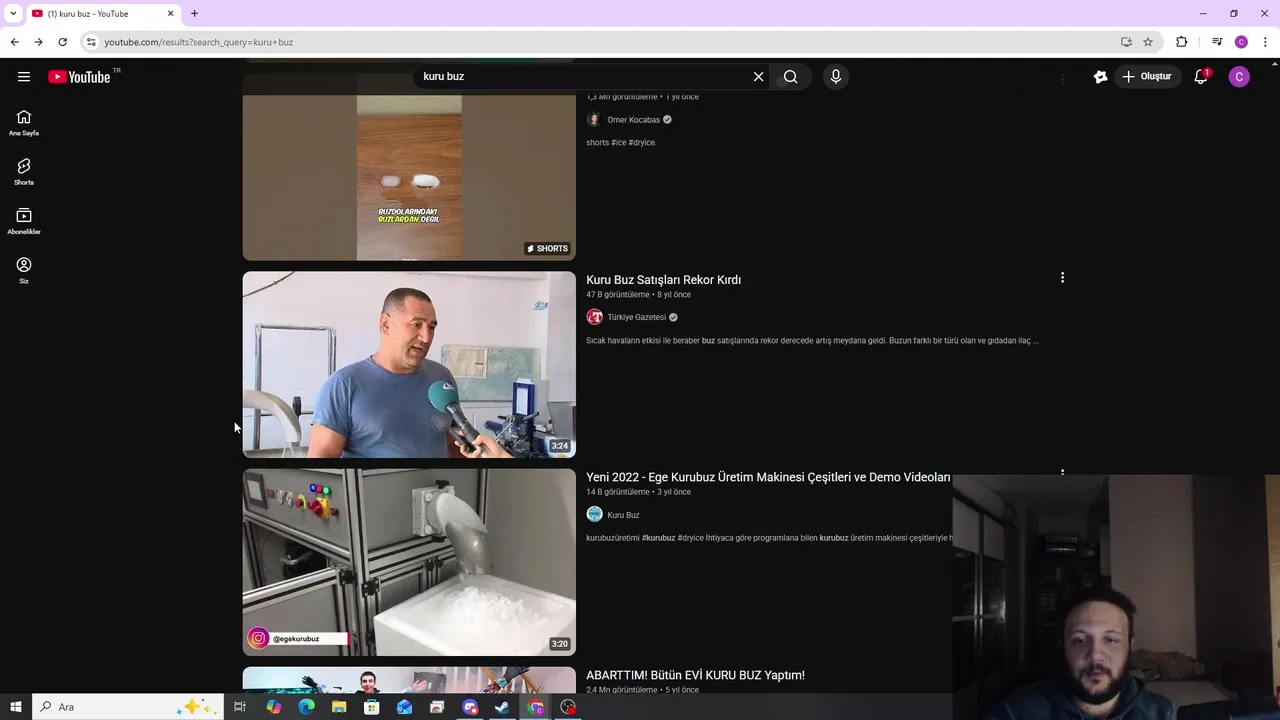Open the Kuru Buz channel name link
The width and height of the screenshot is (1280, 720).
(x=623, y=515)
